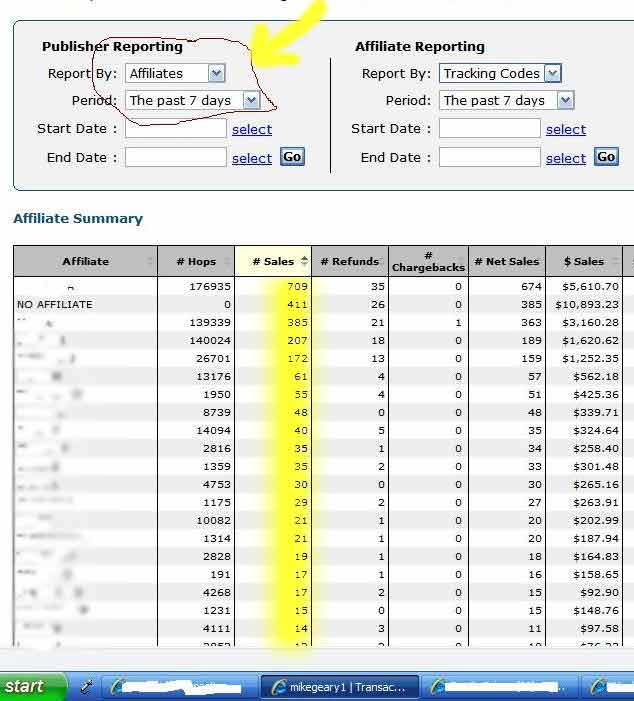Click the # Chargebacks column header
Image resolution: width=634 pixels, height=701 pixels.
pyautogui.click(x=428, y=262)
